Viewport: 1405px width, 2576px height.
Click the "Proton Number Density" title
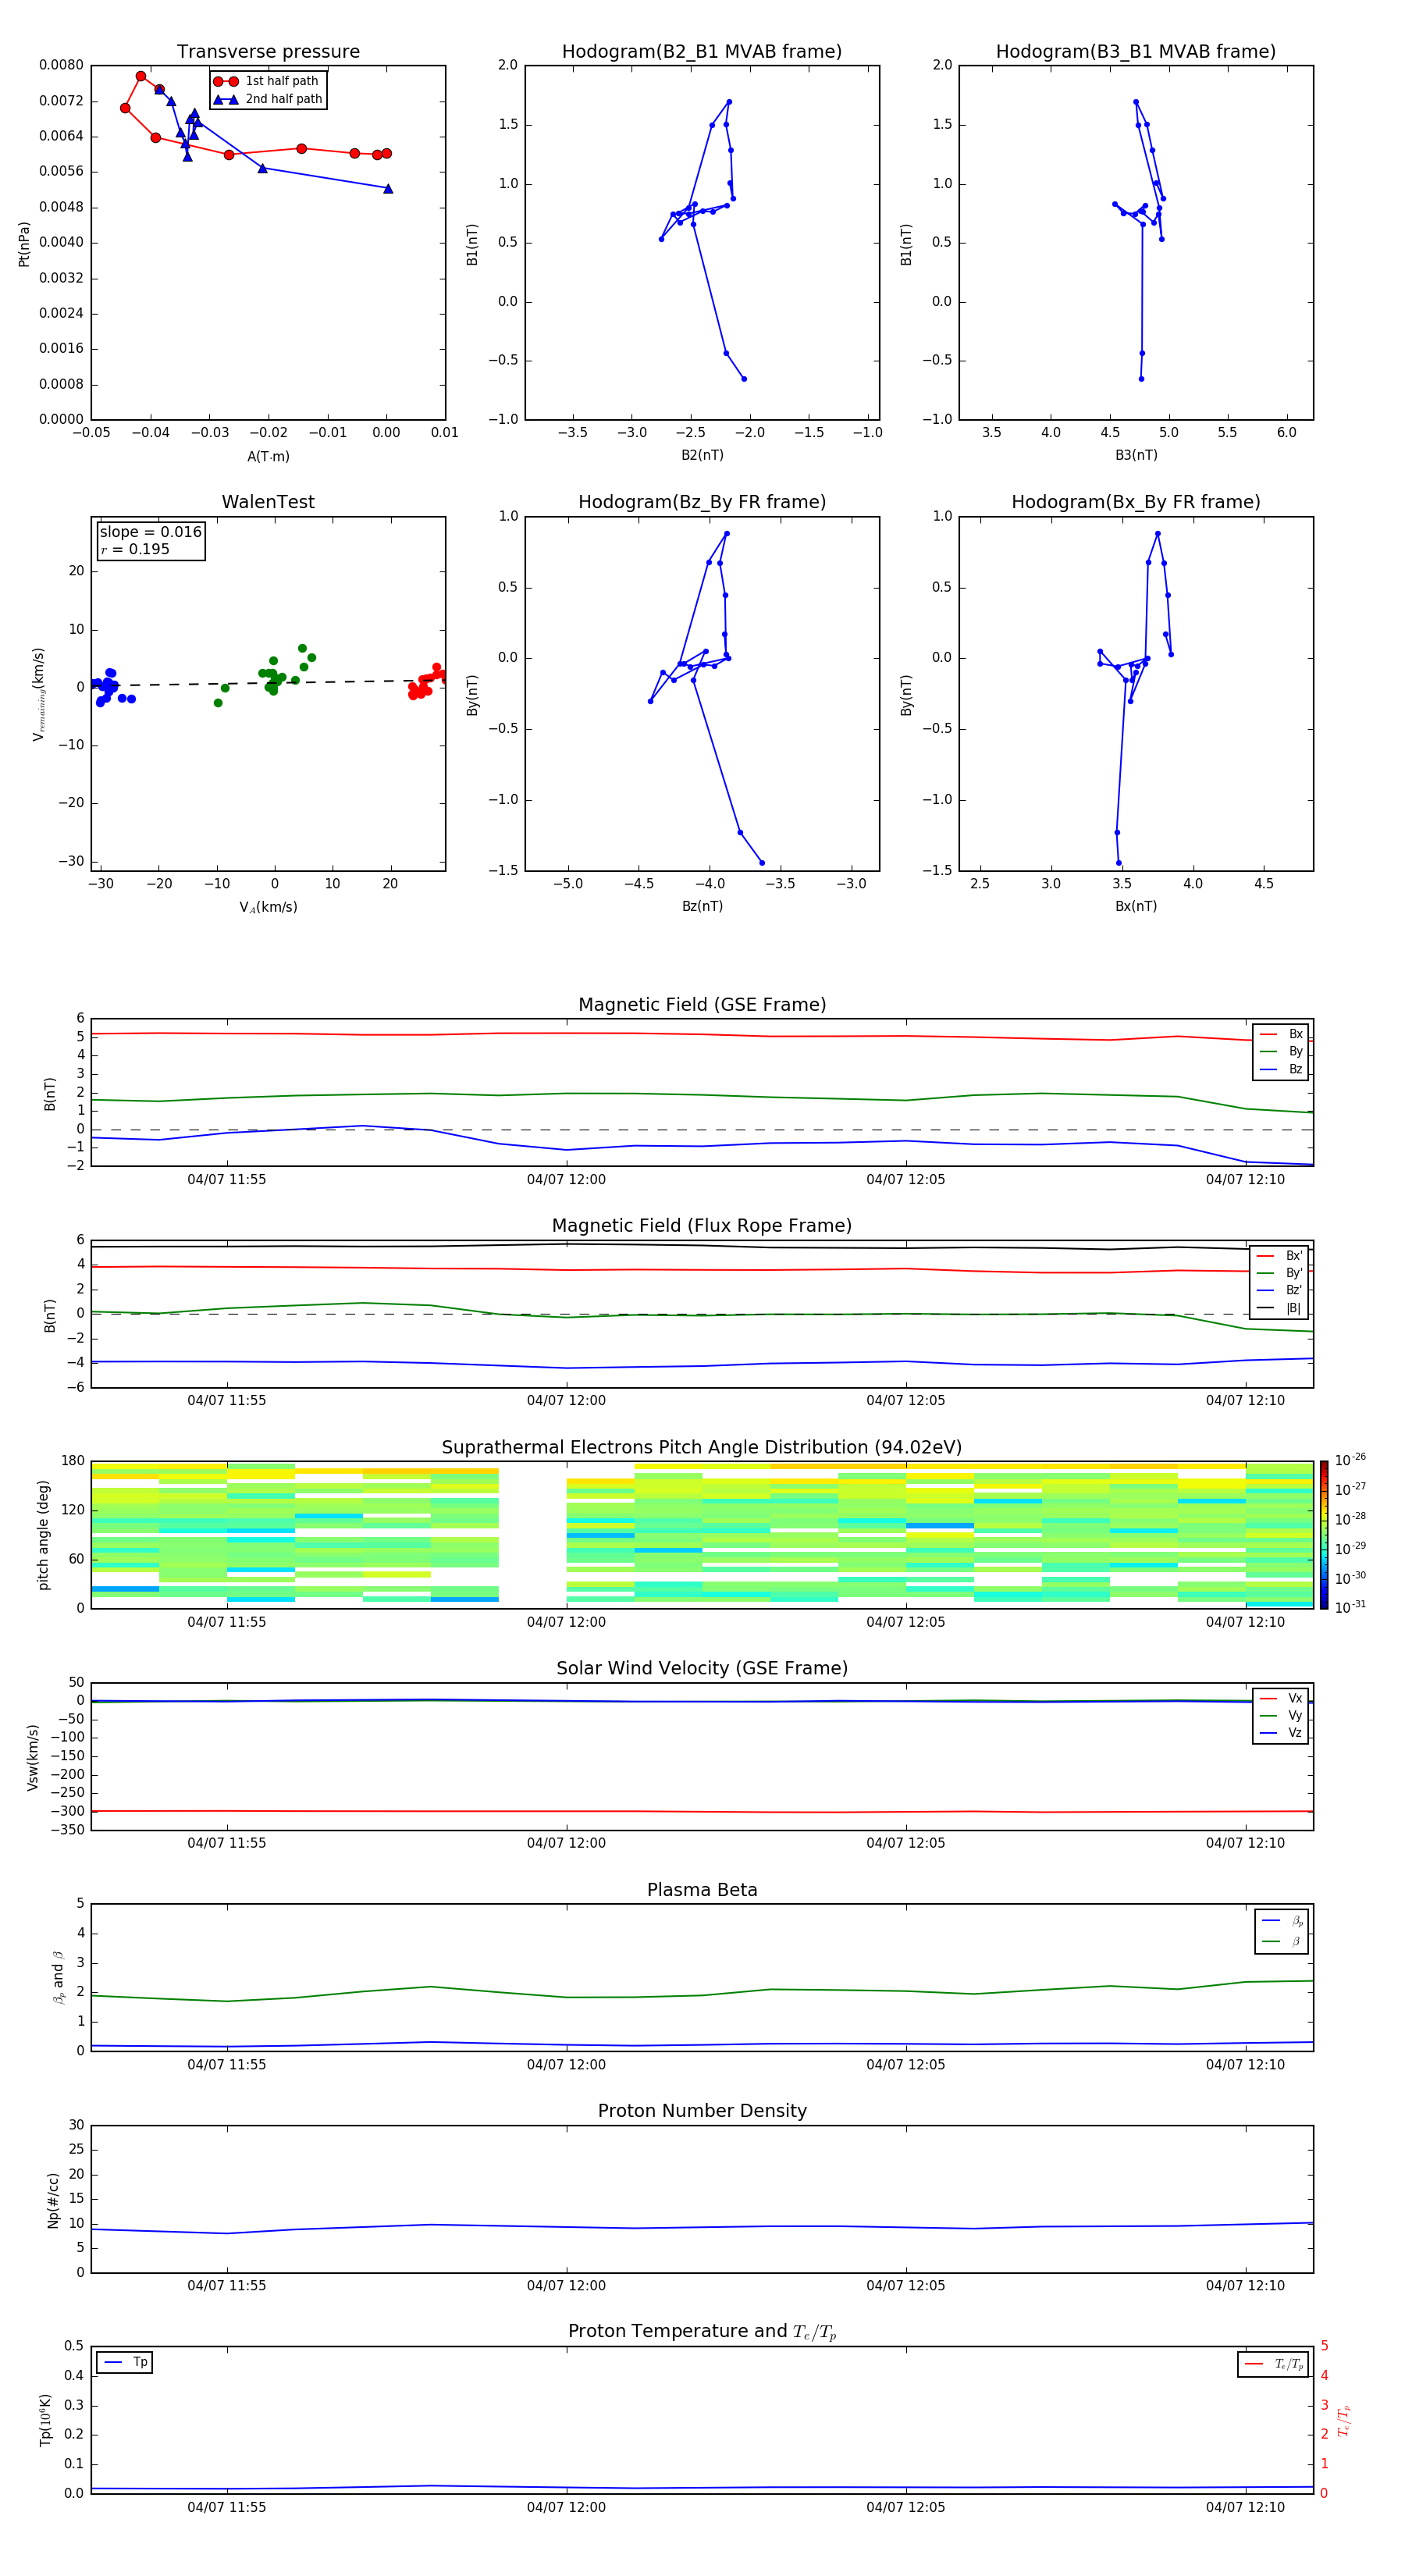coord(702,2111)
